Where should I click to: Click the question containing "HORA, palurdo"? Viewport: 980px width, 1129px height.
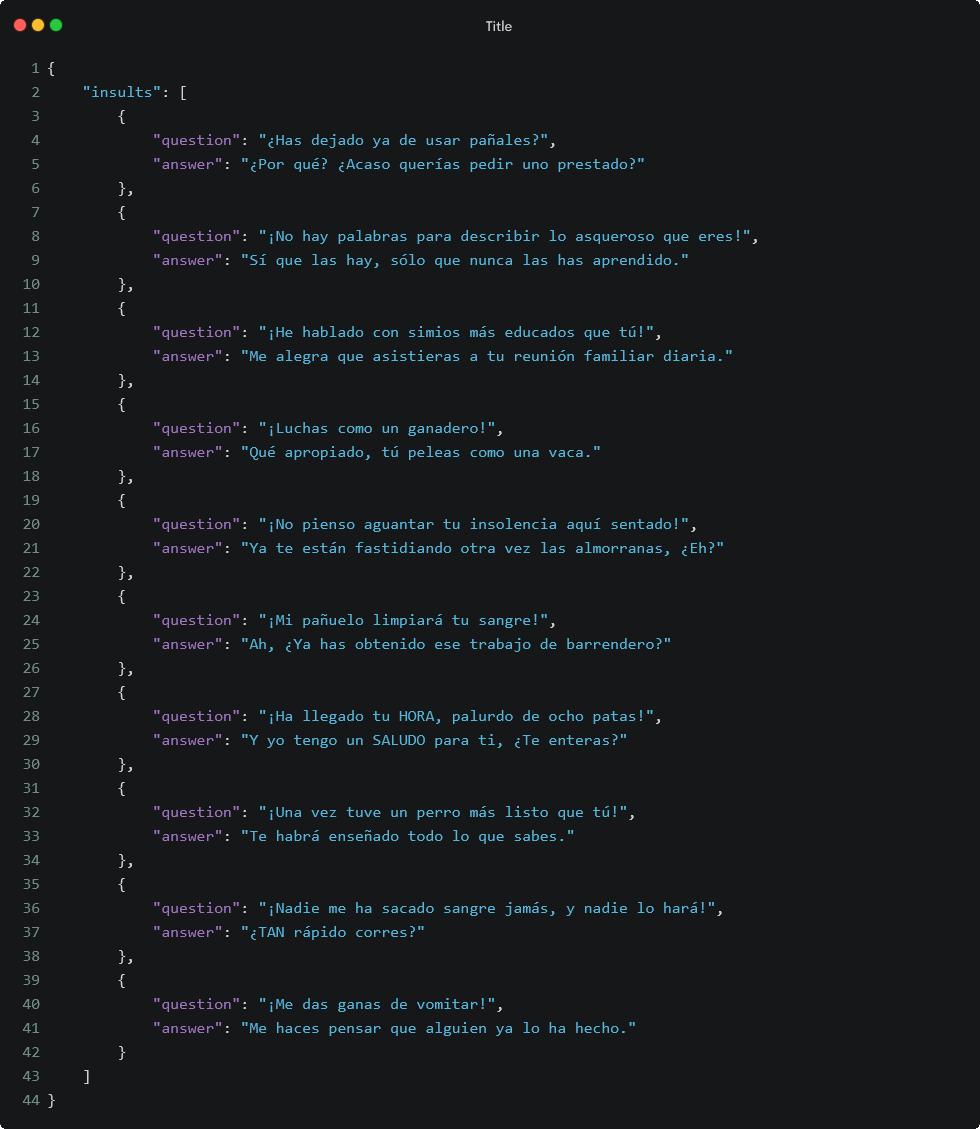coord(456,716)
